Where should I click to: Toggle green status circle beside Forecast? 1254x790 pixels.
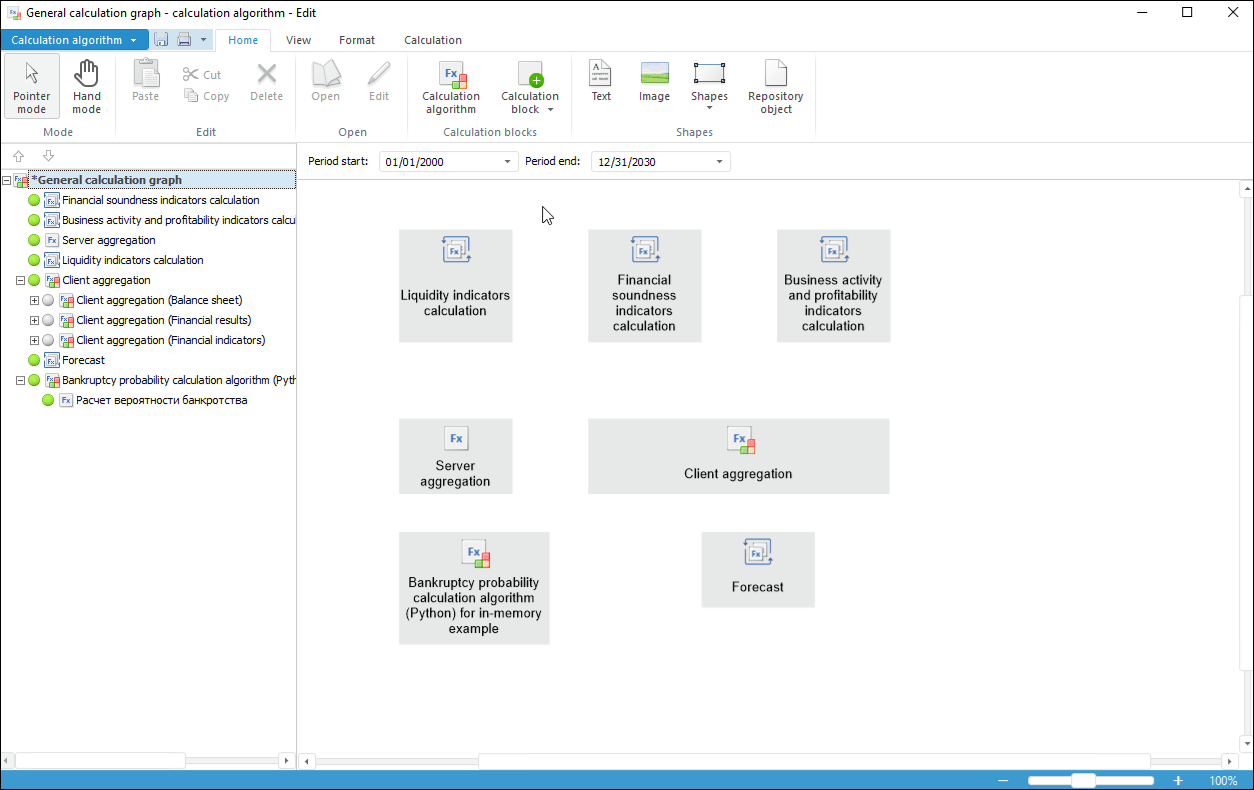click(34, 360)
